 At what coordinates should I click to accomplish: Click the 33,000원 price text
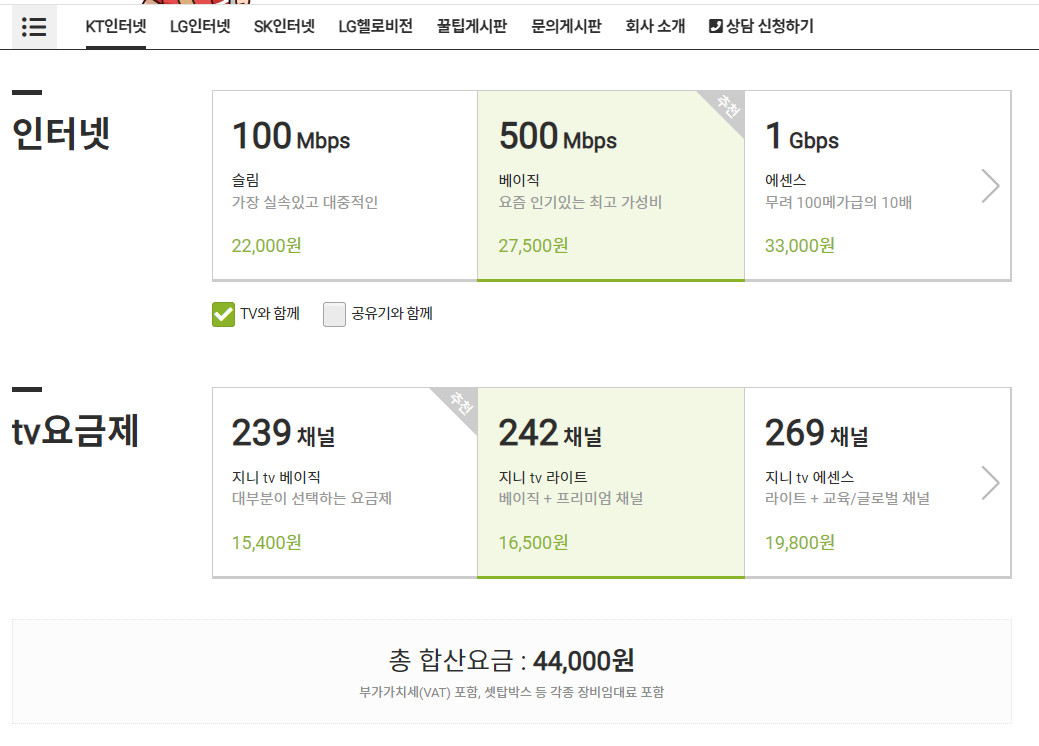pyautogui.click(x=800, y=246)
